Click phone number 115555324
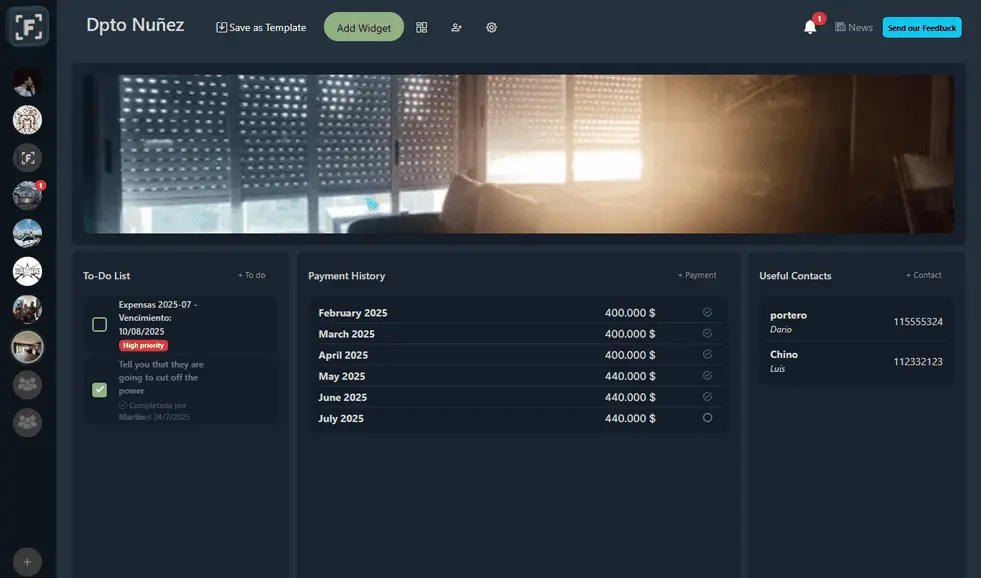The width and height of the screenshot is (981, 578). [x=918, y=322]
